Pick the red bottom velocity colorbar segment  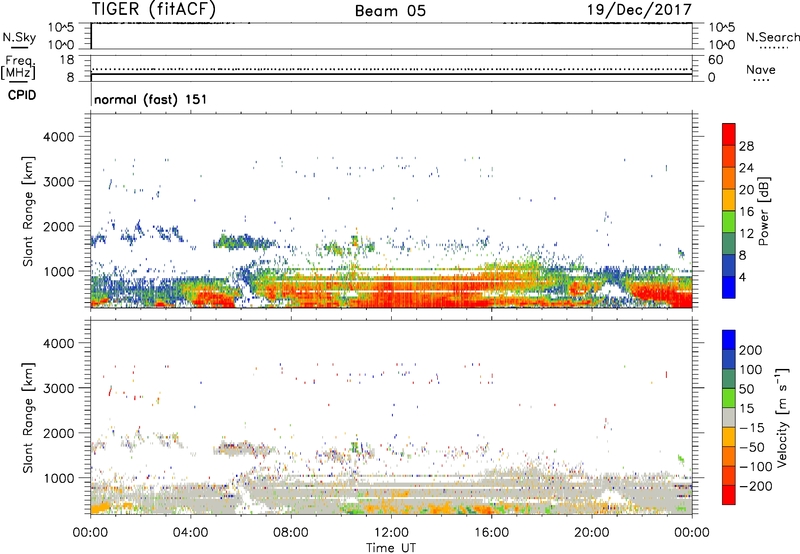729,495
